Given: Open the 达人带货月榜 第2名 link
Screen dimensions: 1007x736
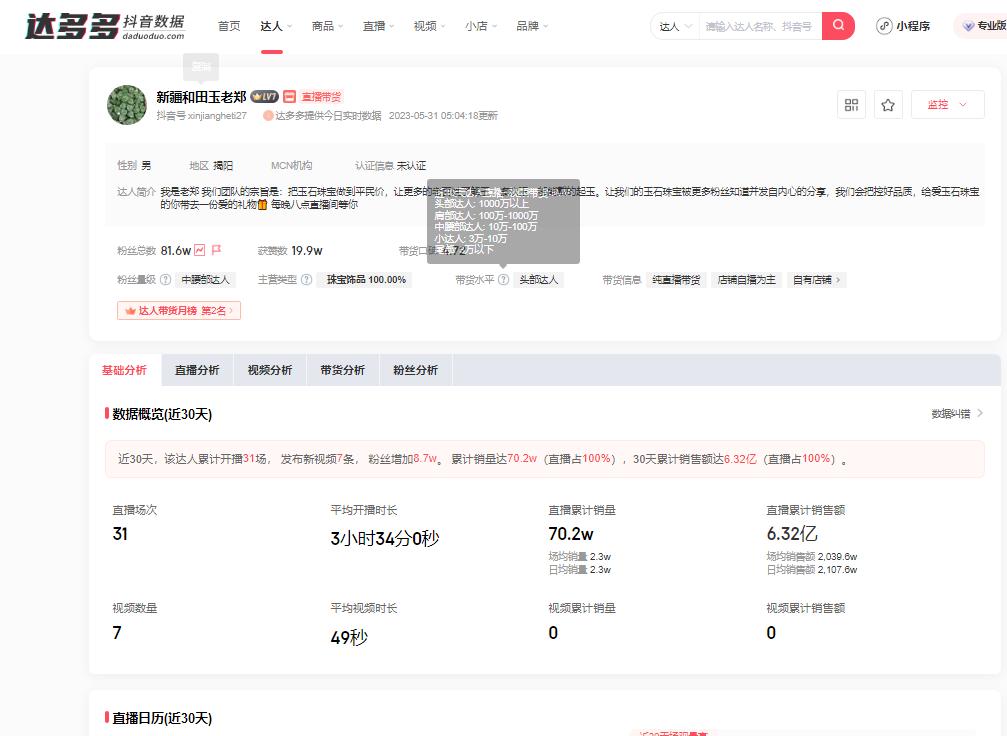Looking at the screenshot, I should tap(178, 311).
